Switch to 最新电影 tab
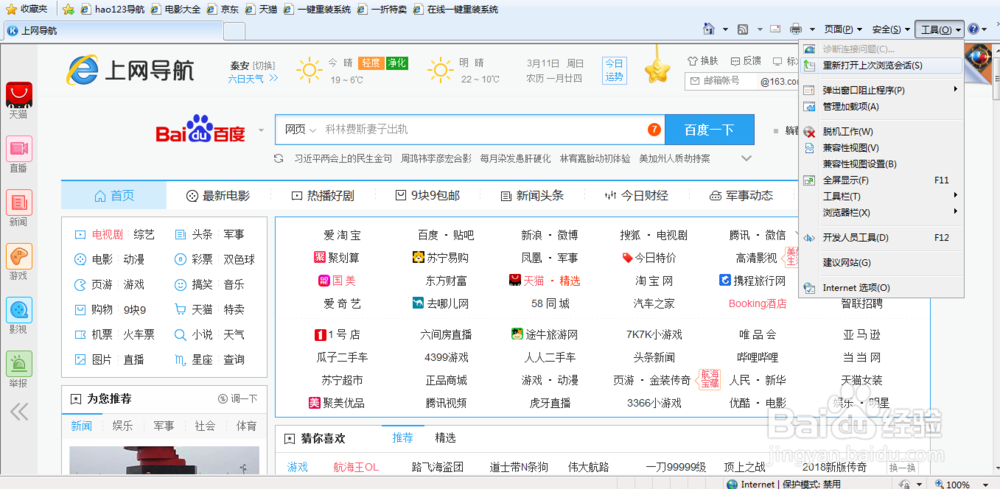 click(218, 196)
